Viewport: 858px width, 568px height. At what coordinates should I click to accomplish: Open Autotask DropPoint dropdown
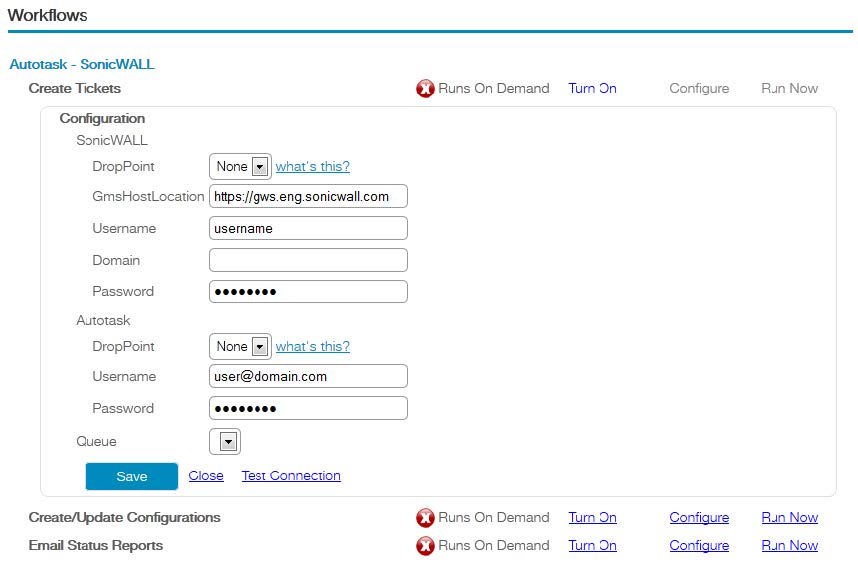240,346
